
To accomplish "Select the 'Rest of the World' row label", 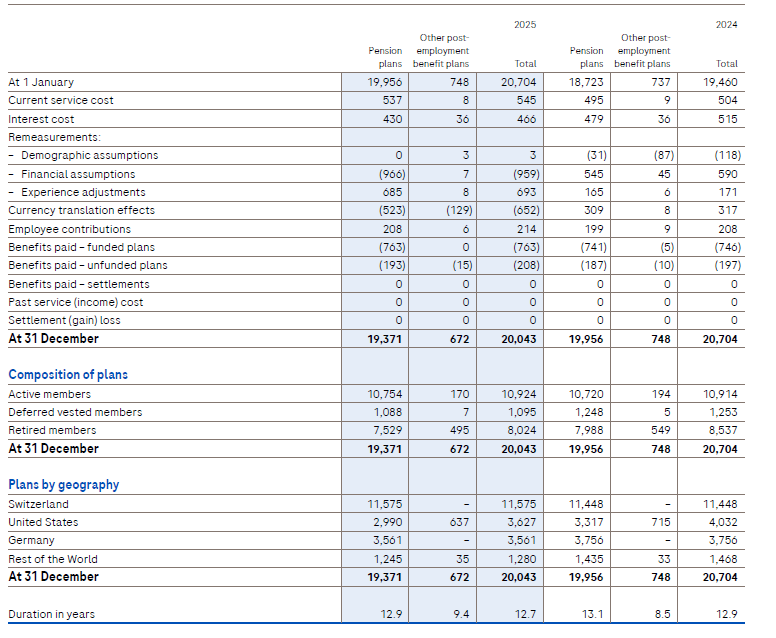I will coord(53,559).
